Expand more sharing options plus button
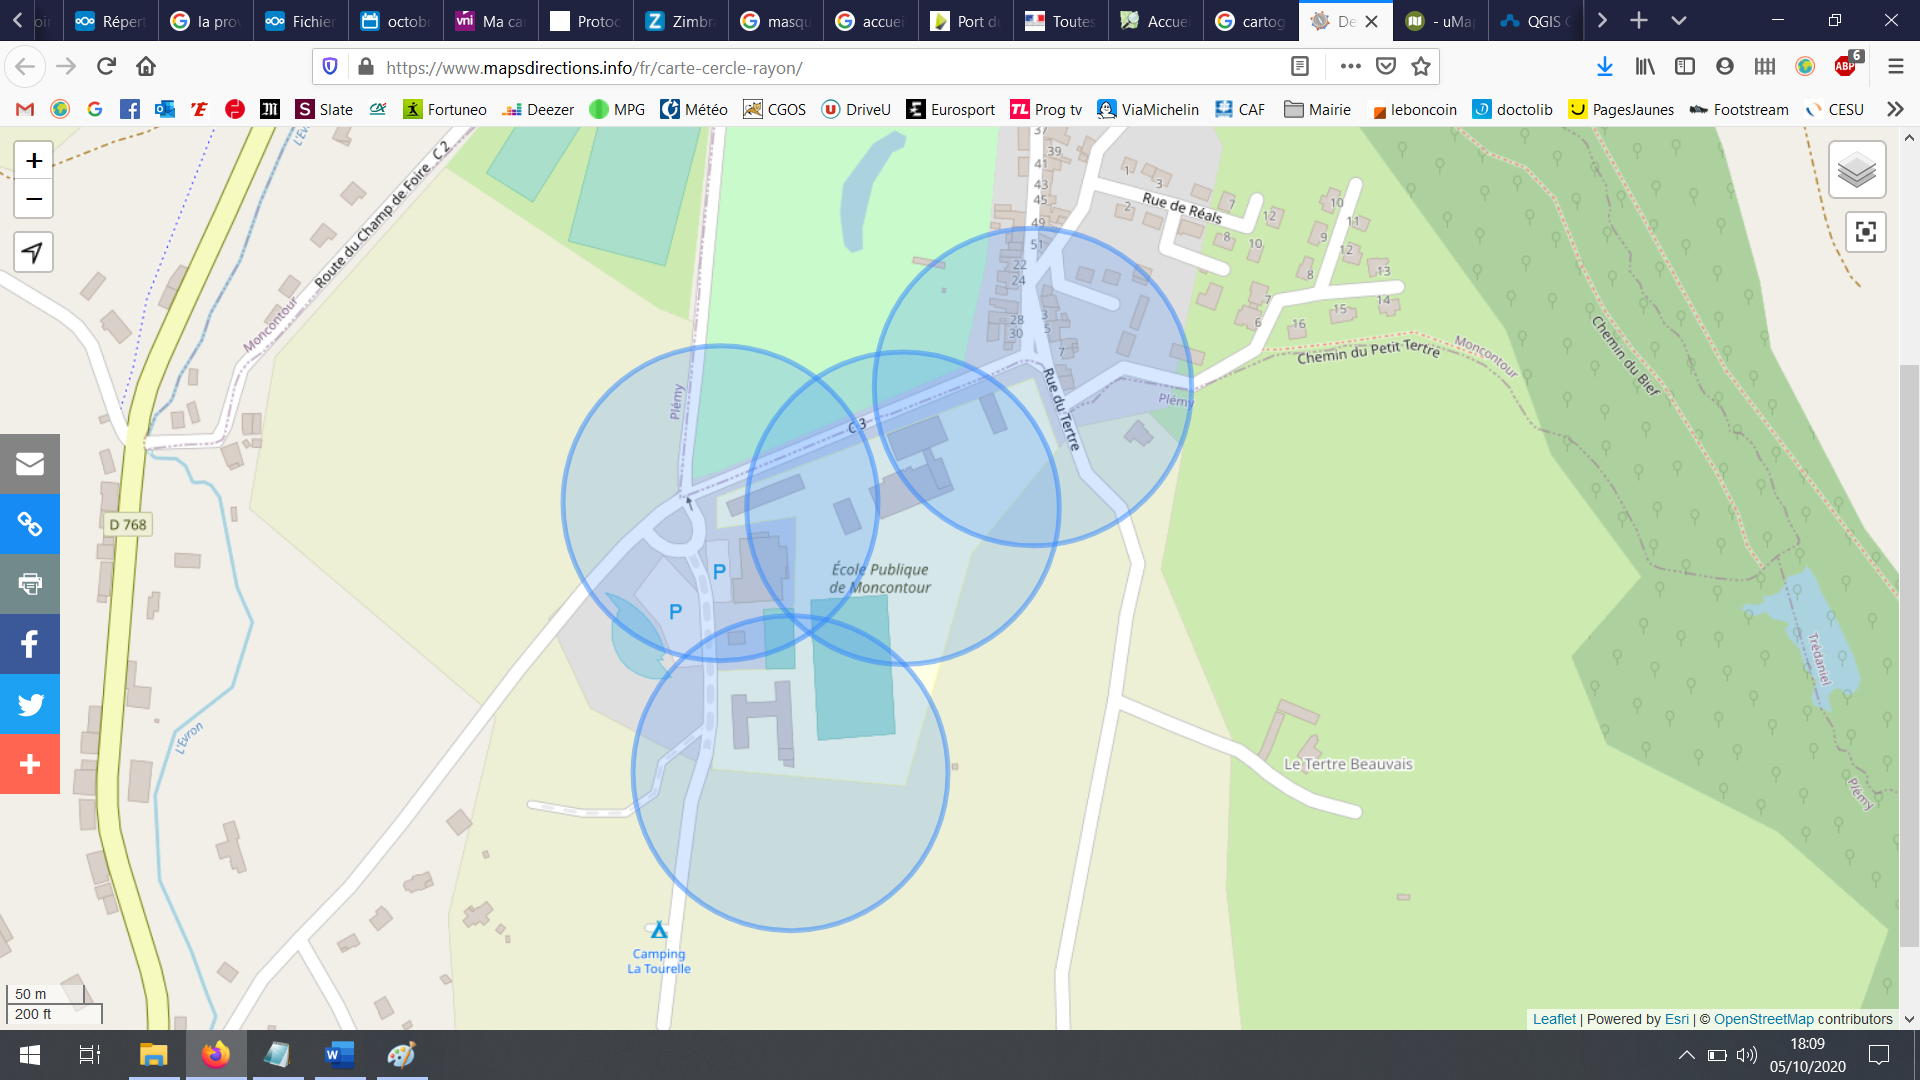This screenshot has width=1920, height=1080. [30, 764]
